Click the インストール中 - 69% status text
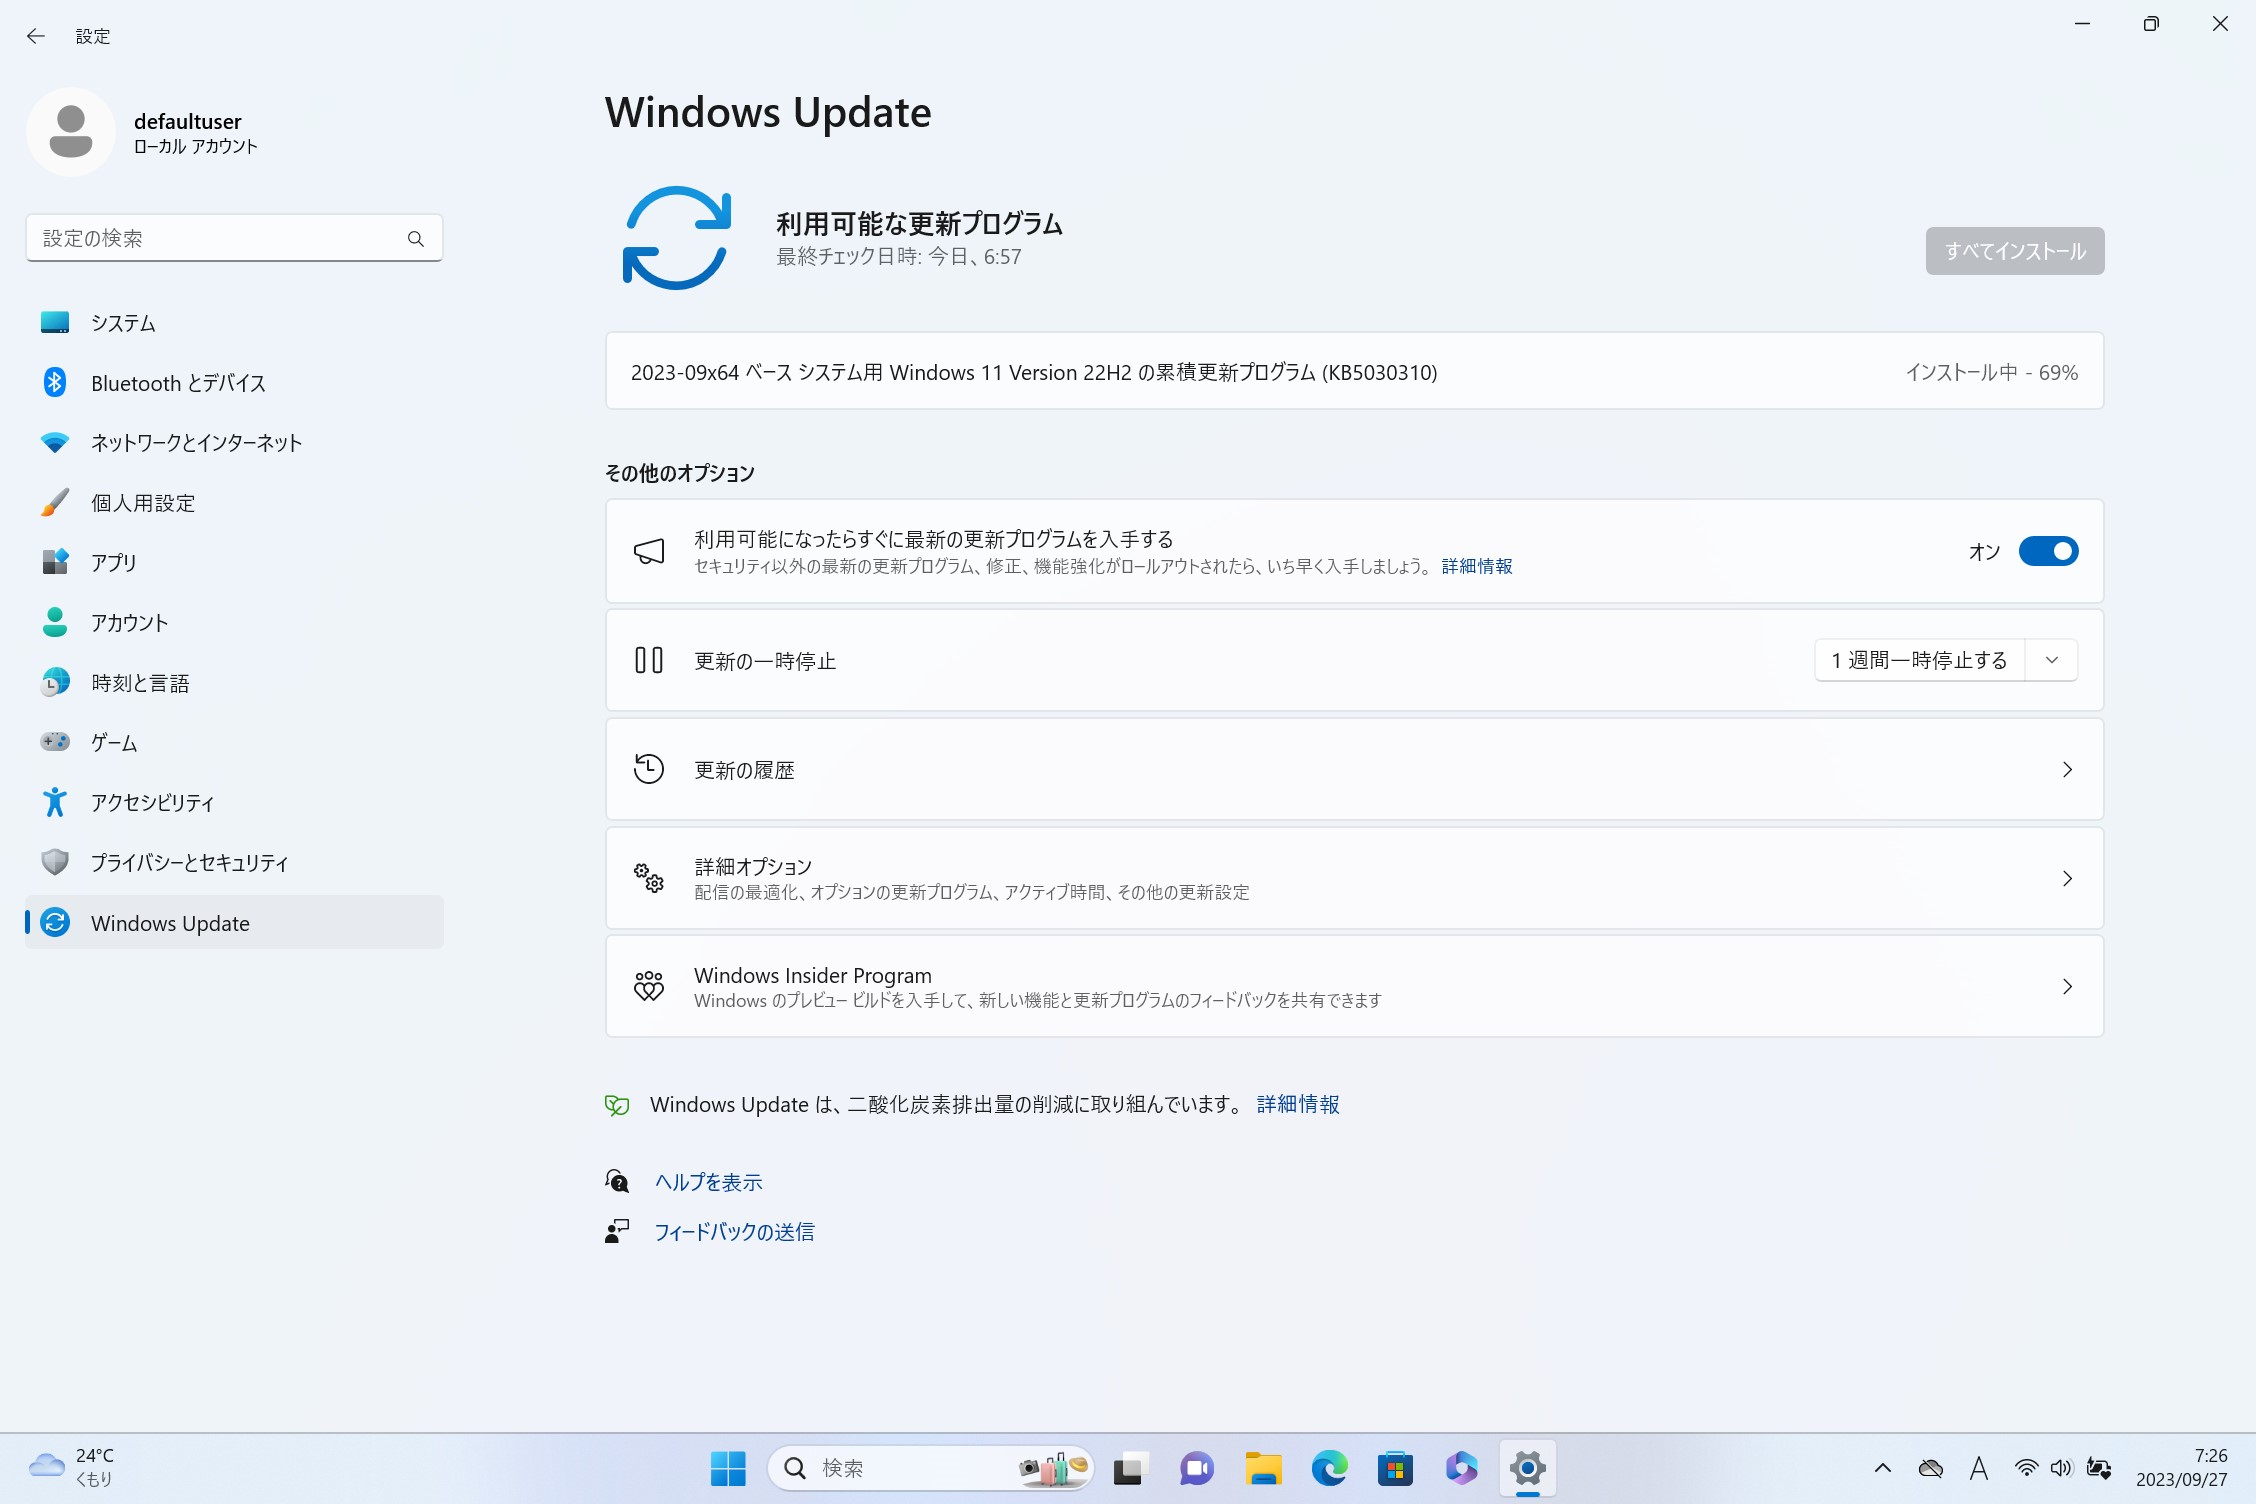Screen dimensions: 2256x1504 pos(1991,373)
